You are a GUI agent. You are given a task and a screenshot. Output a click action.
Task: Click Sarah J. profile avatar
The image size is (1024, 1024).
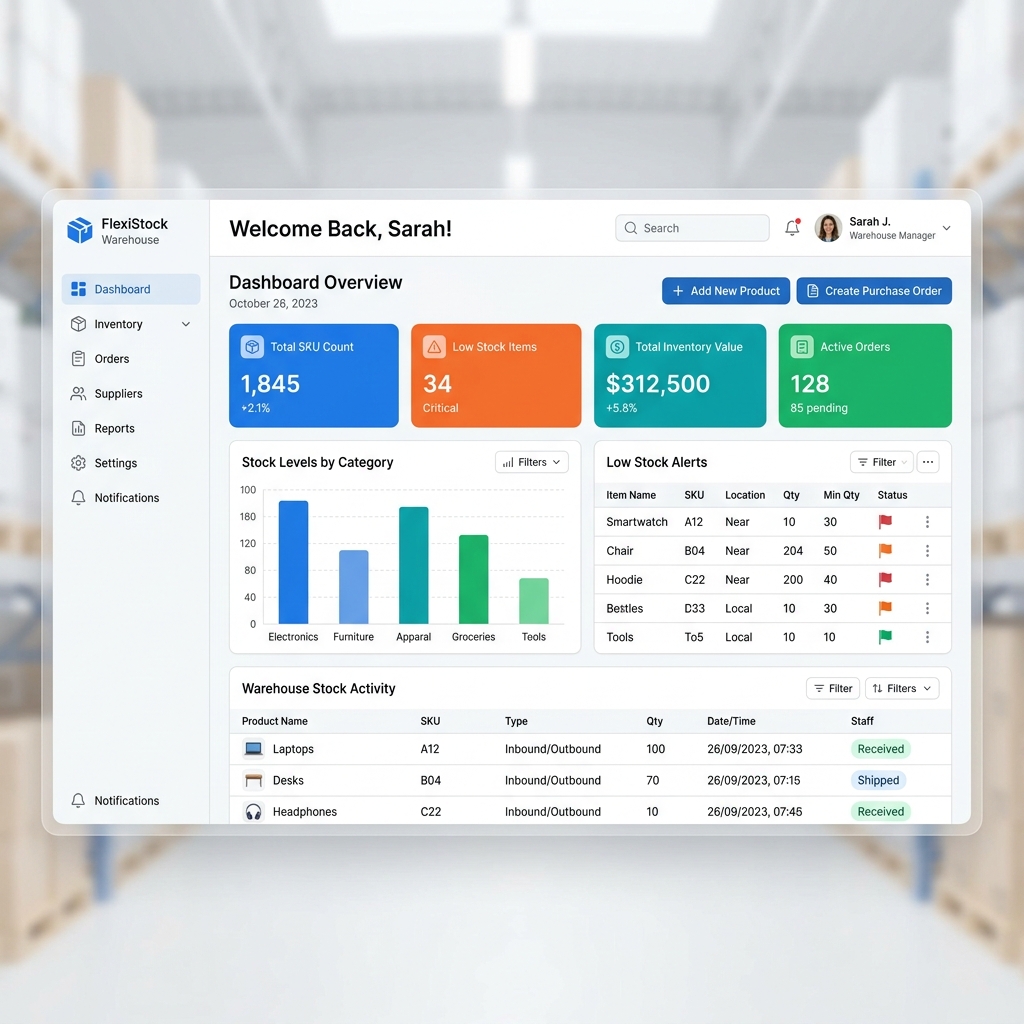click(828, 228)
